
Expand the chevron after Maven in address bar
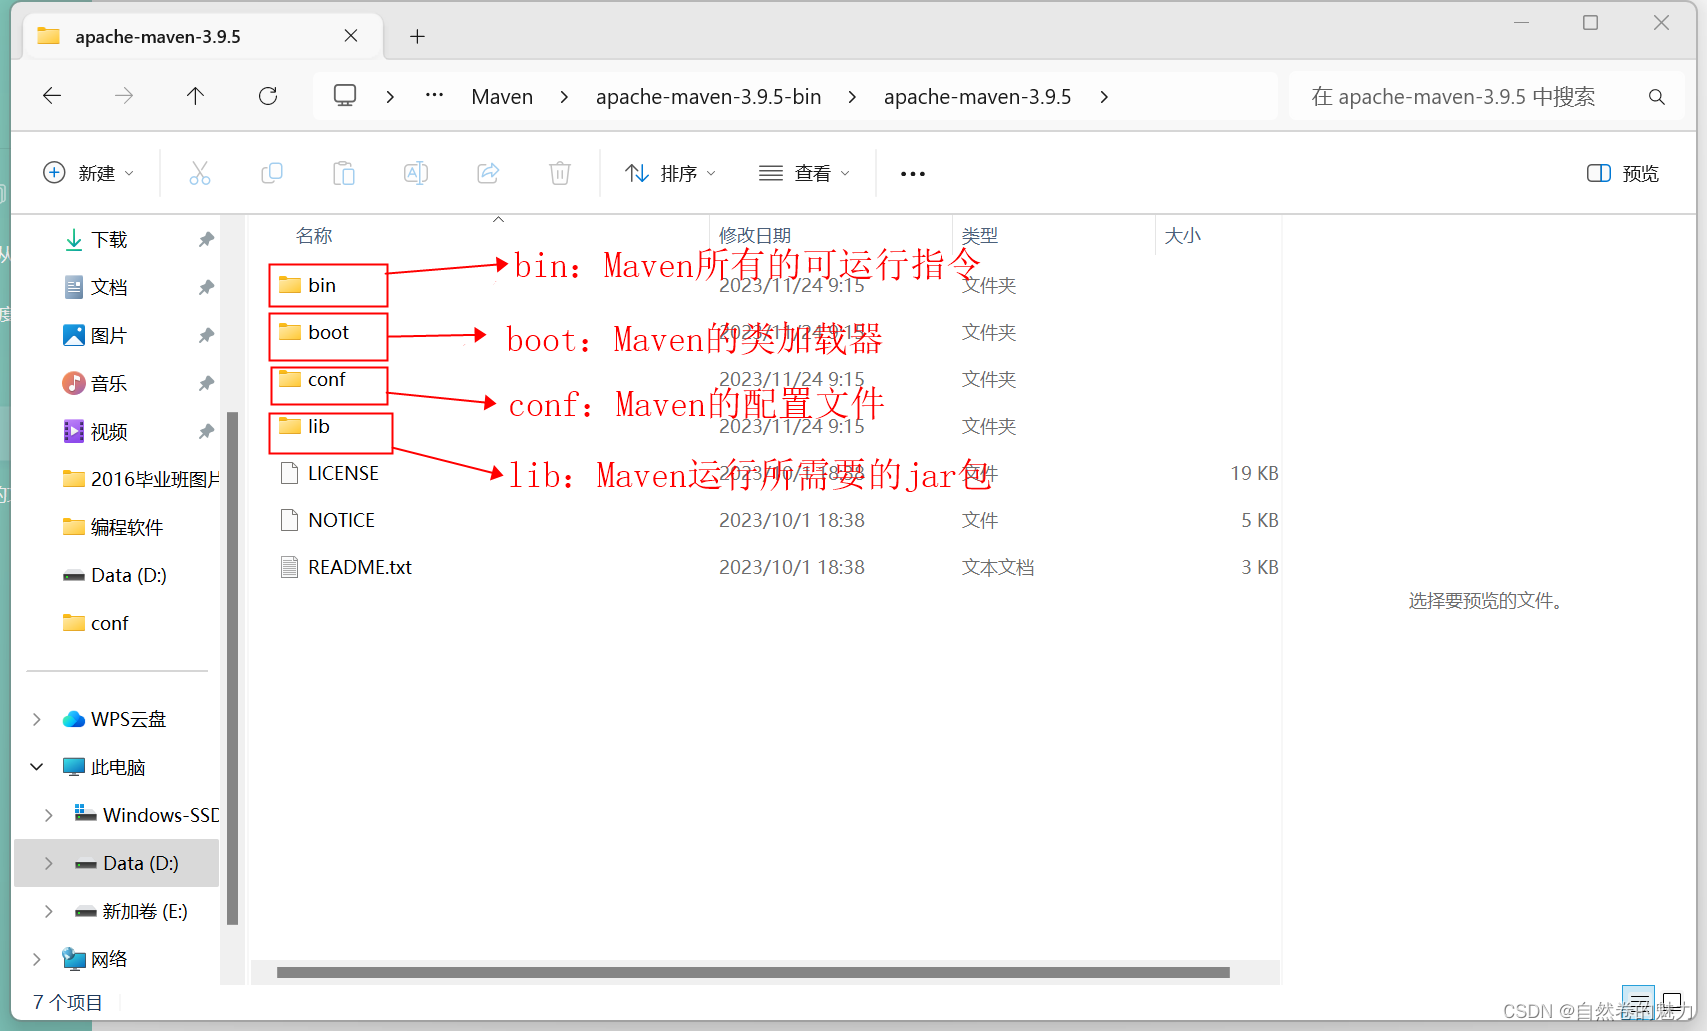pyautogui.click(x=564, y=97)
